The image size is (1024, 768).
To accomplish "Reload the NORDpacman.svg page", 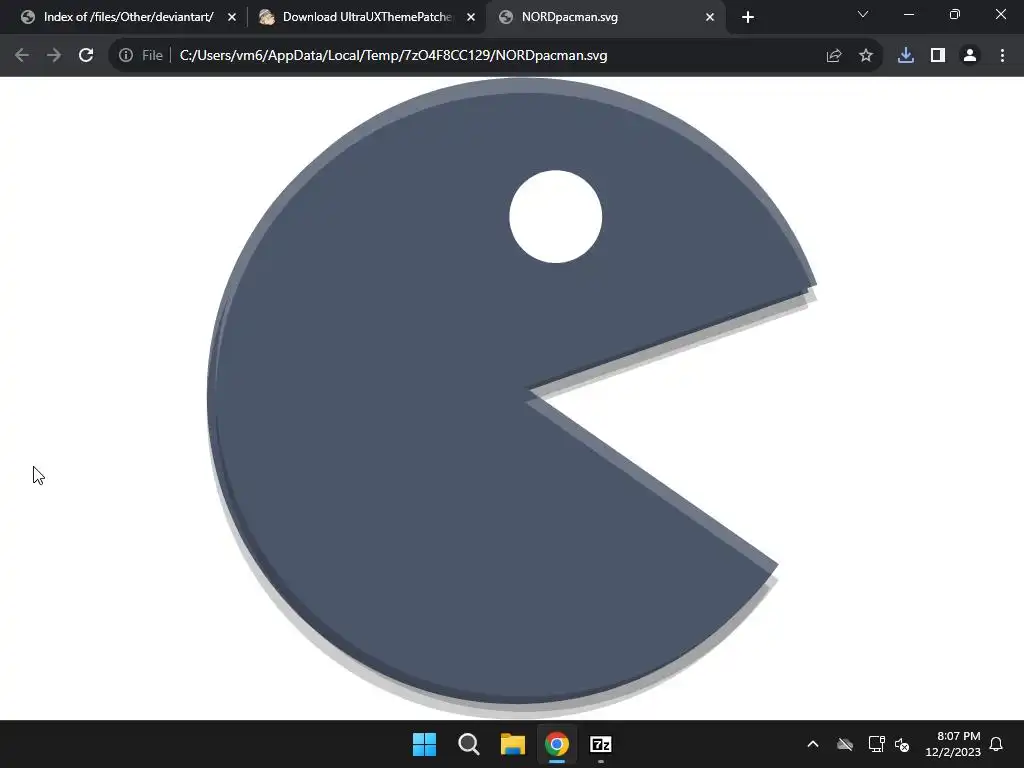I will tap(86, 56).
